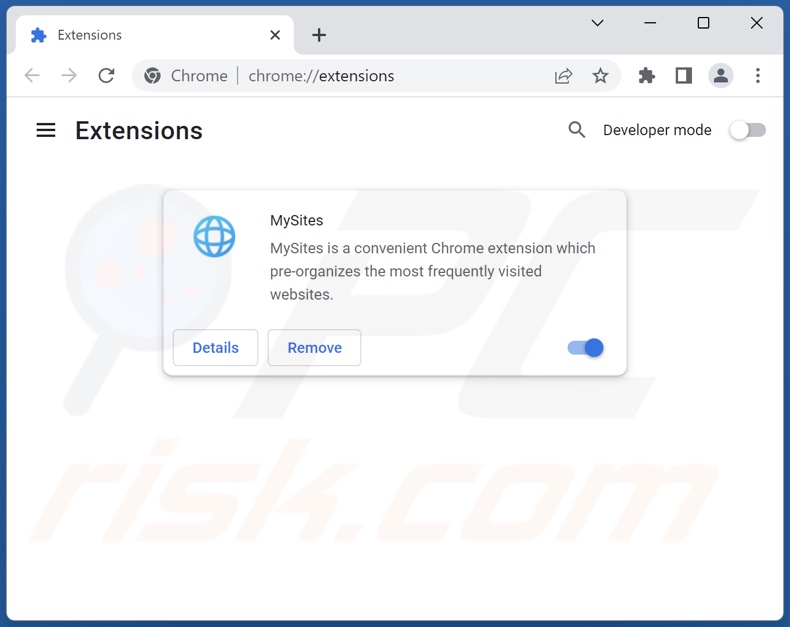790x627 pixels.
Task: Click the forward navigation arrow
Action: pos(69,76)
